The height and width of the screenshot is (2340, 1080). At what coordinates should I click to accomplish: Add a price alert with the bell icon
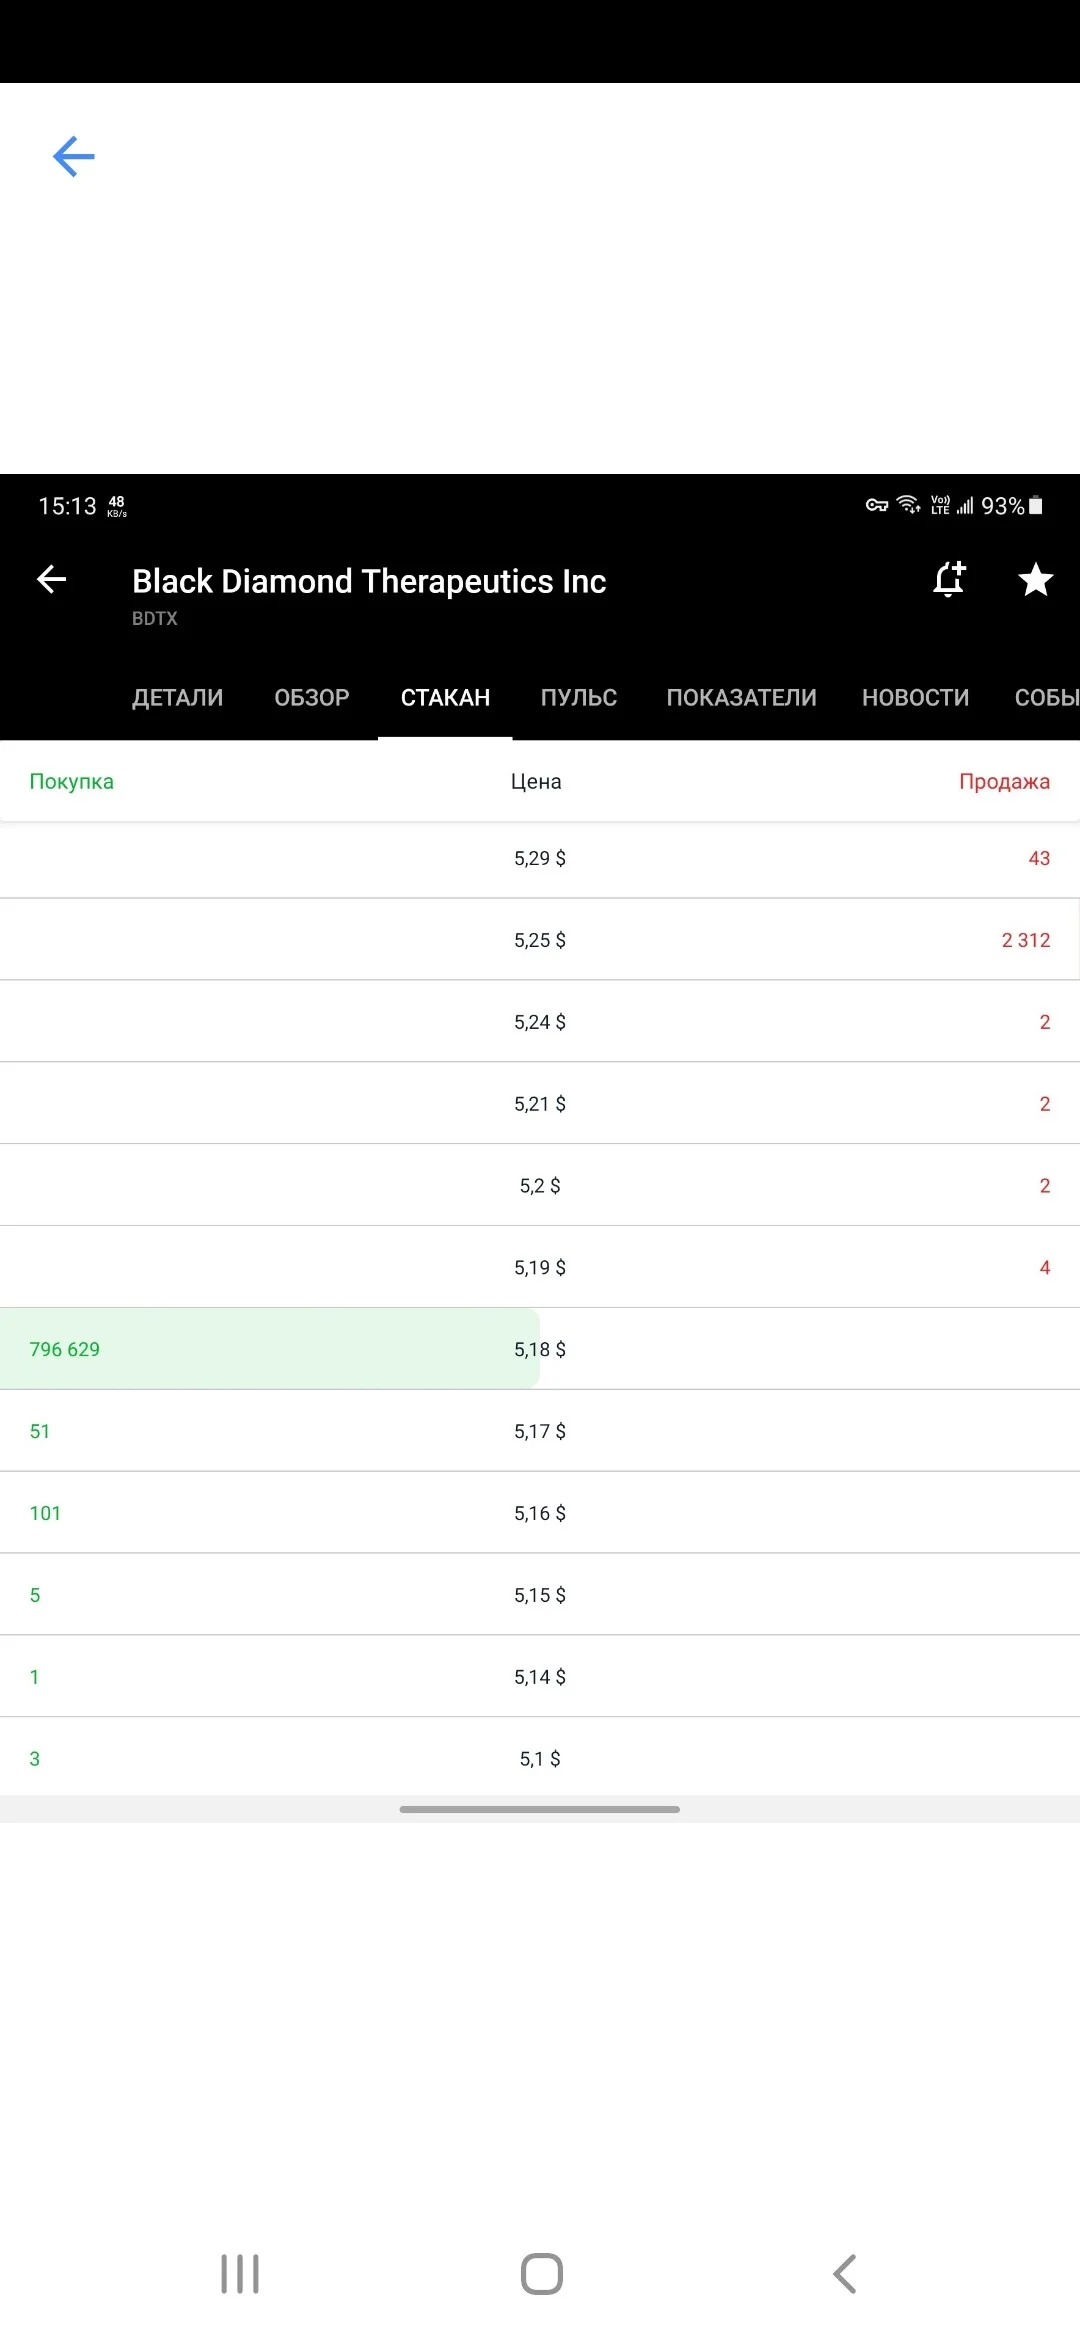(x=949, y=579)
